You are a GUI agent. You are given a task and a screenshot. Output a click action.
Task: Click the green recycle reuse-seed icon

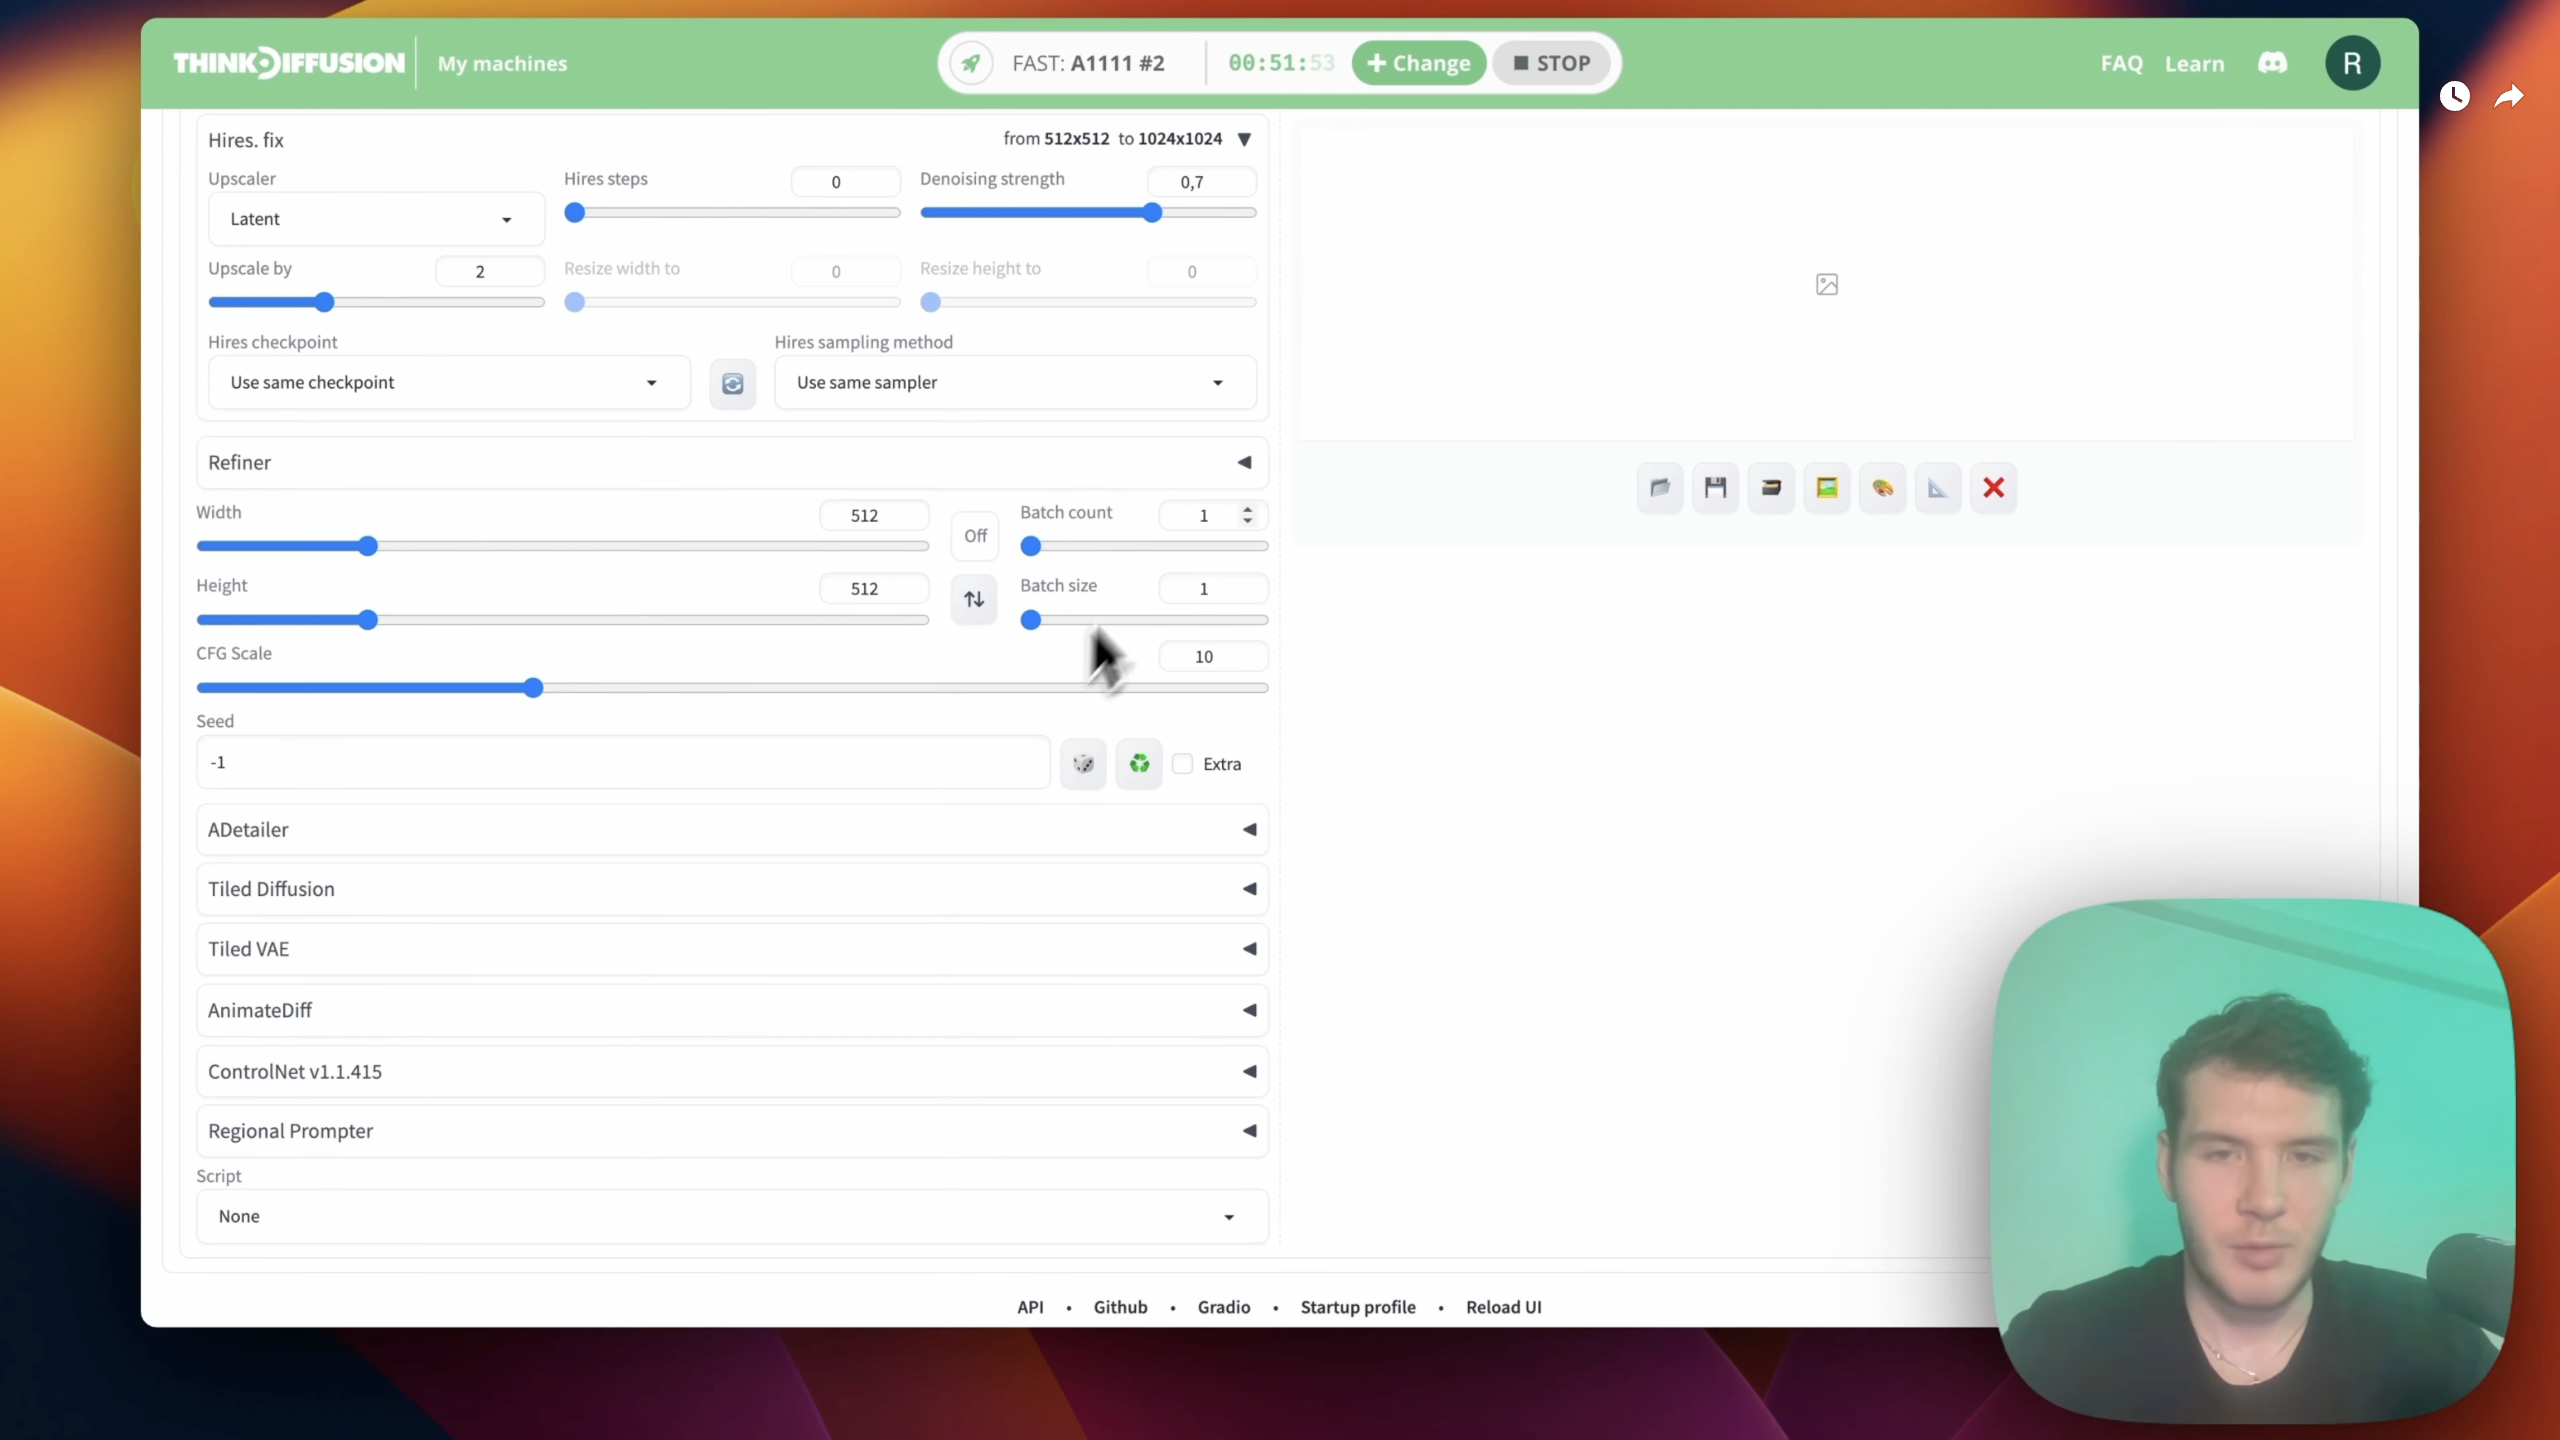[x=1139, y=764]
